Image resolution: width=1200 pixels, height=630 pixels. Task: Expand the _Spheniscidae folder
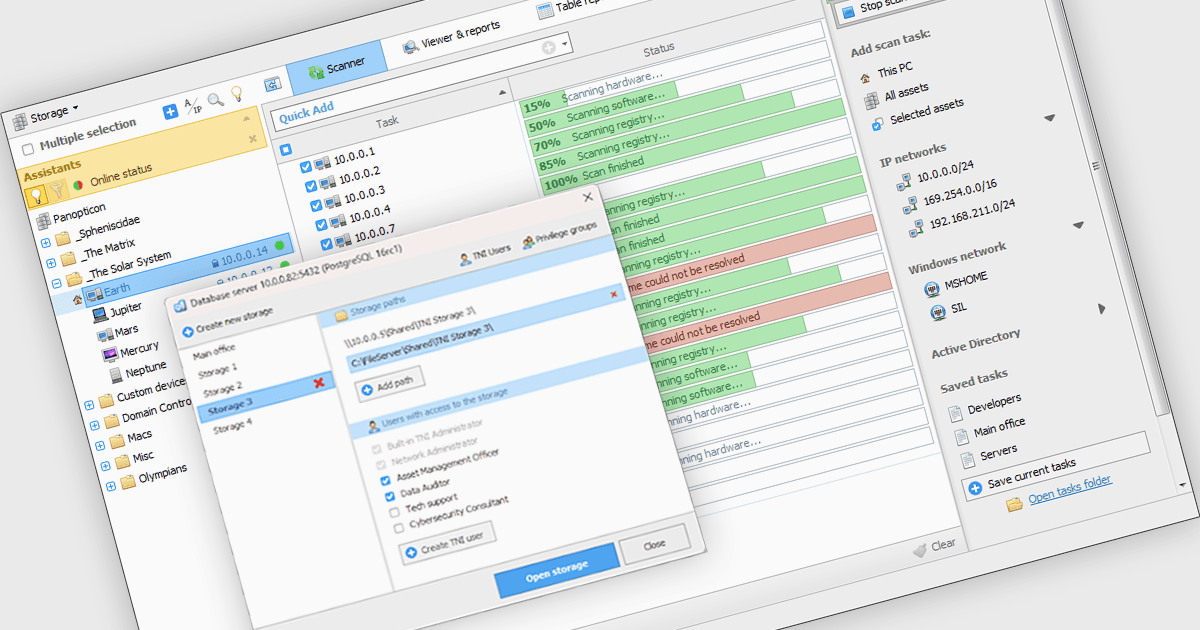pos(46,243)
